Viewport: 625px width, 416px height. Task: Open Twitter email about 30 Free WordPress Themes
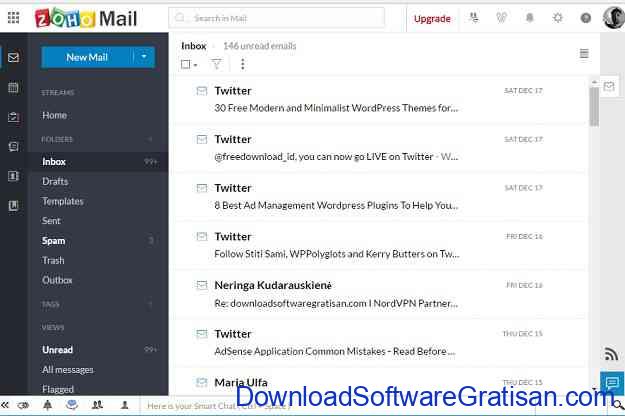381,100
